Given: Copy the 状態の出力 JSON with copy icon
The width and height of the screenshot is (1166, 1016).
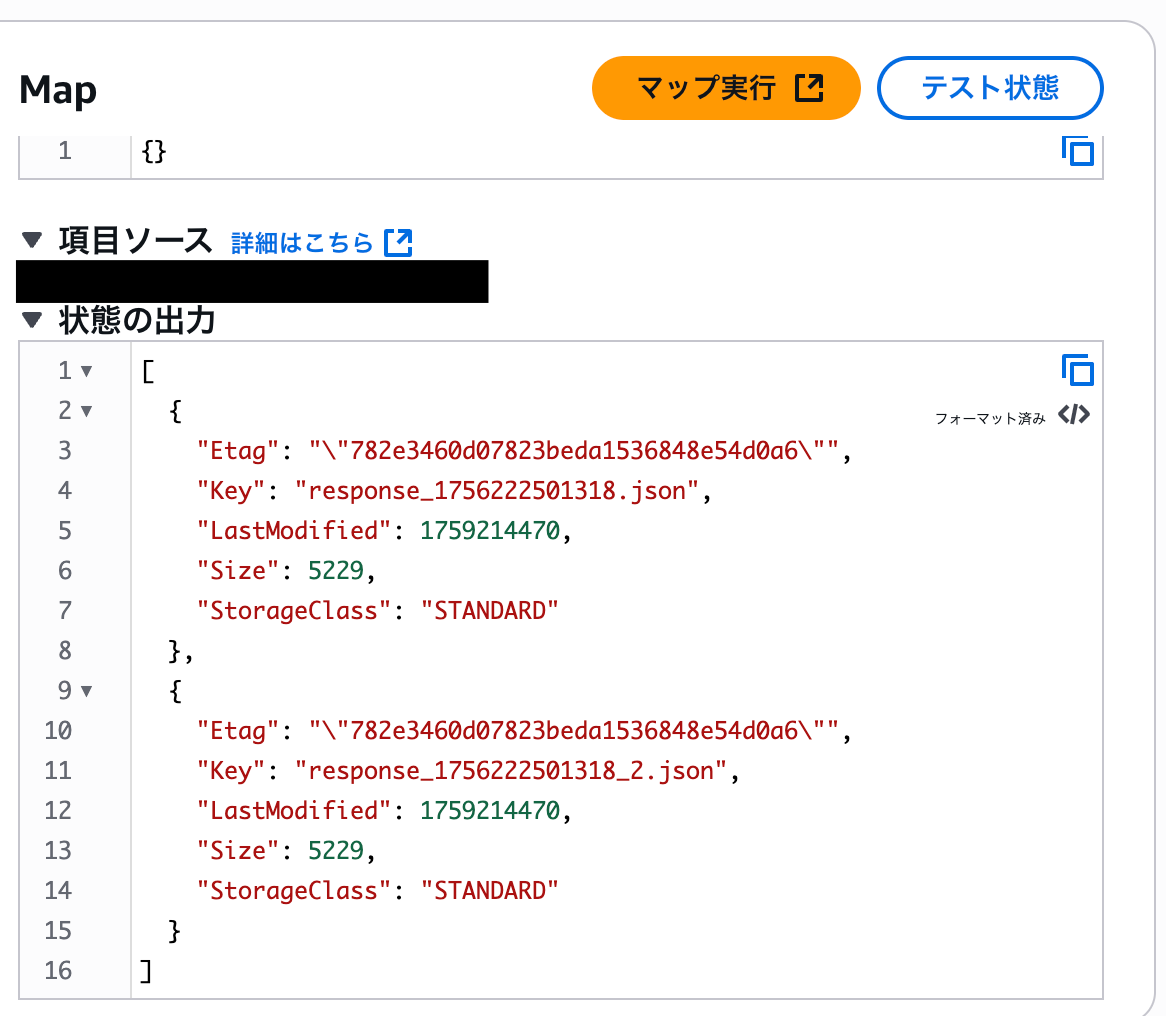Looking at the screenshot, I should pyautogui.click(x=1078, y=370).
